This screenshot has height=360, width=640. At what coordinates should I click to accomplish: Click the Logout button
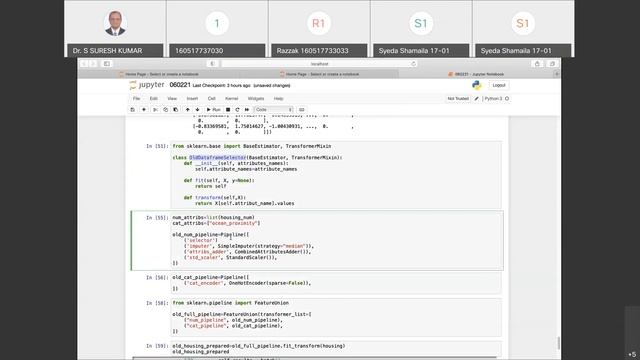pos(499,85)
